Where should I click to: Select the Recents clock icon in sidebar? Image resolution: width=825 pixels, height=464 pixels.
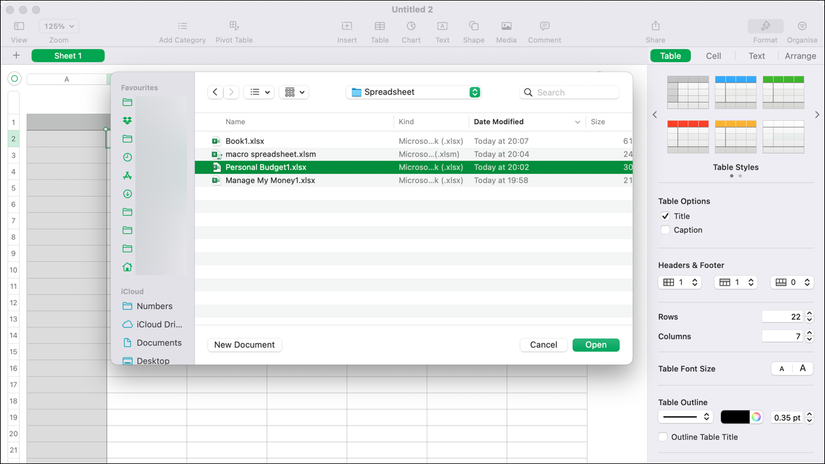(127, 157)
